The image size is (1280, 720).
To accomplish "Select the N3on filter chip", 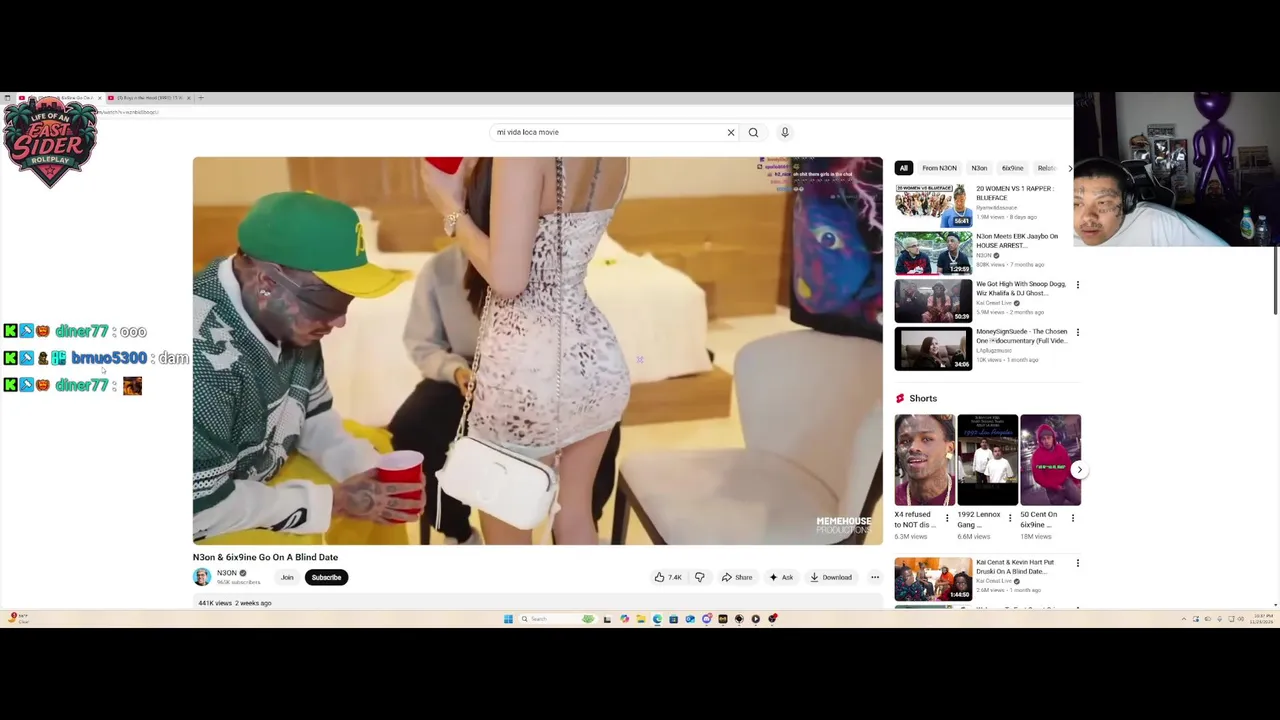I will point(979,168).
